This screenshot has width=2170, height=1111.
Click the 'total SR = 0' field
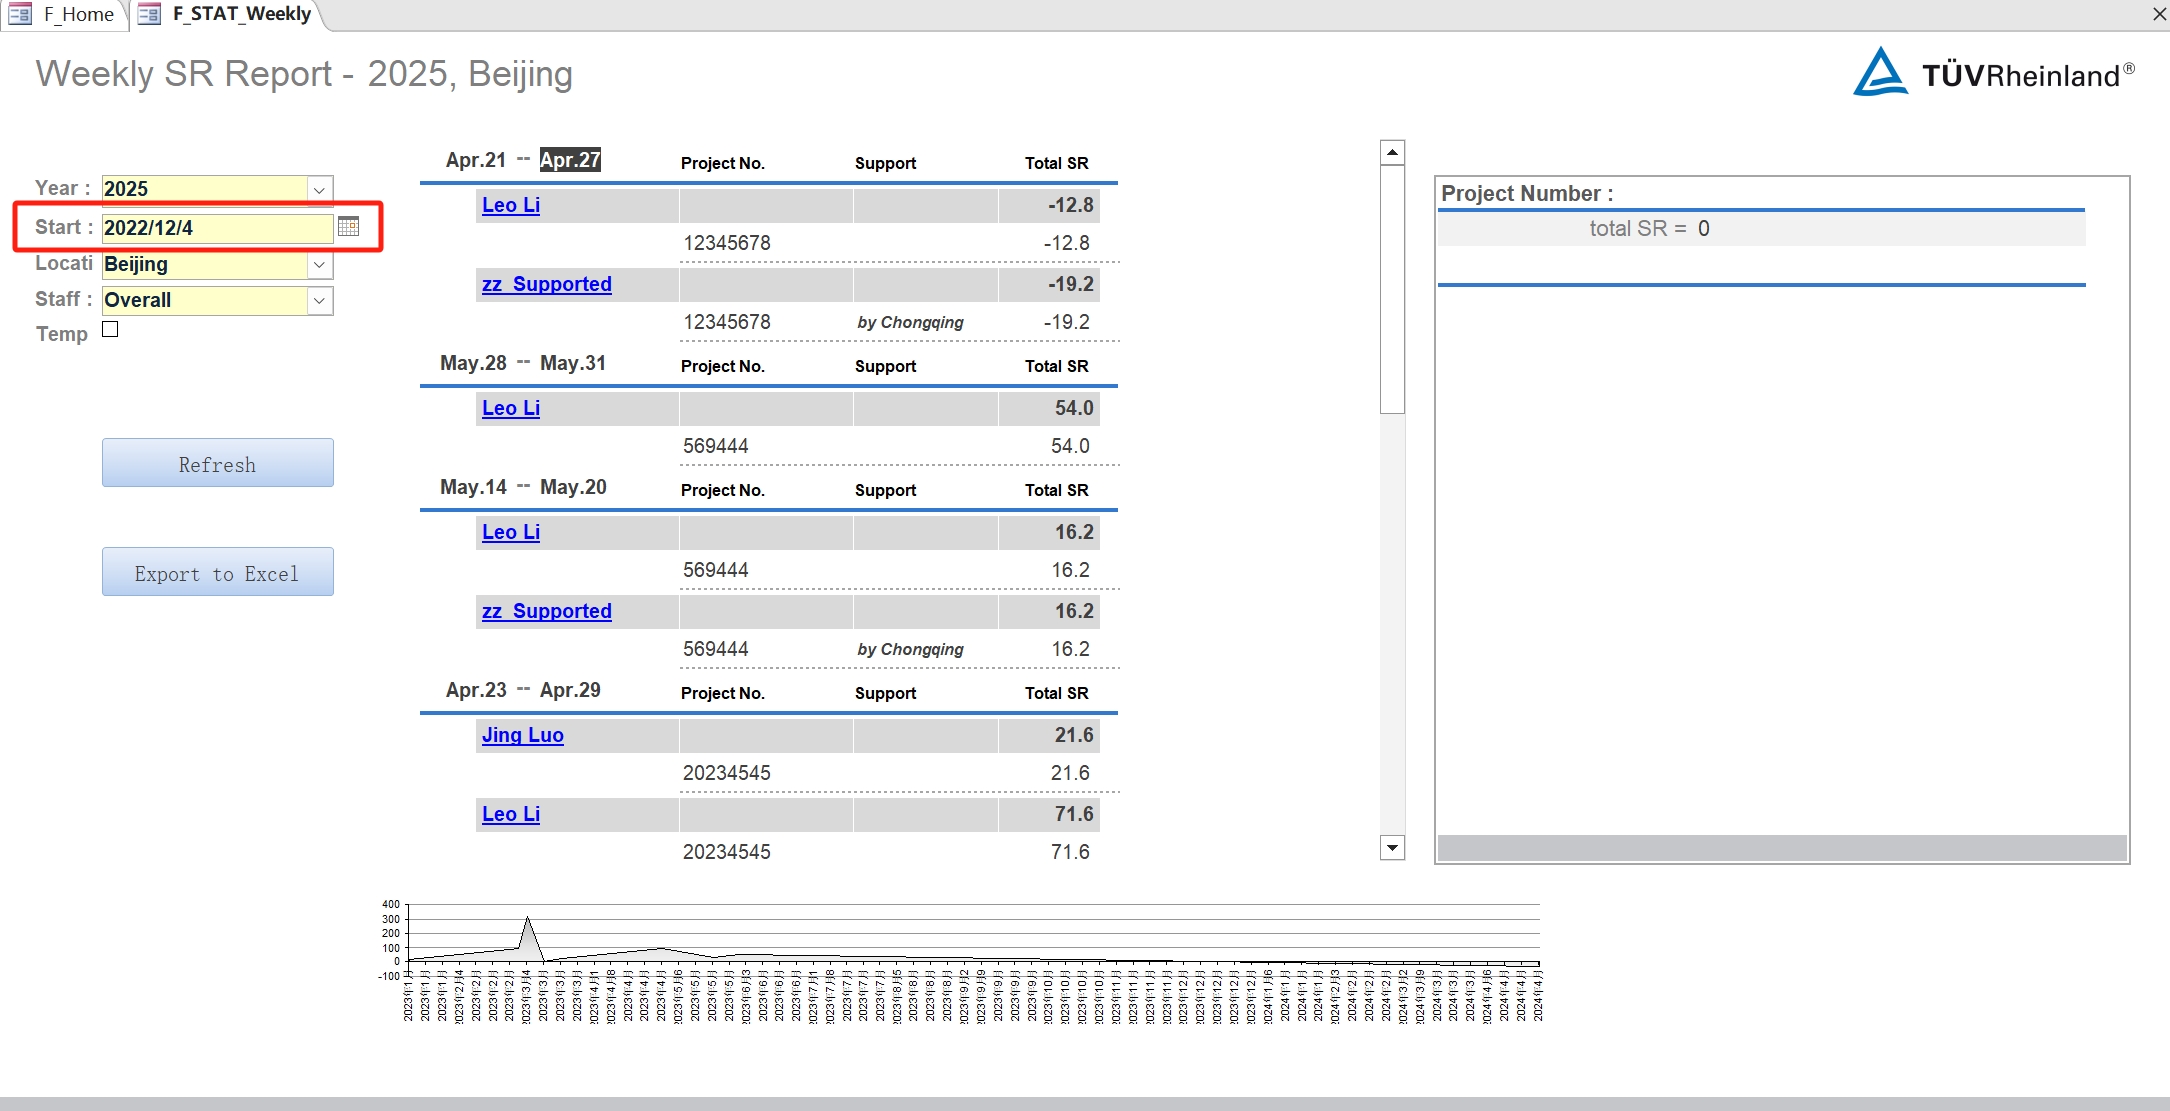pos(1760,229)
